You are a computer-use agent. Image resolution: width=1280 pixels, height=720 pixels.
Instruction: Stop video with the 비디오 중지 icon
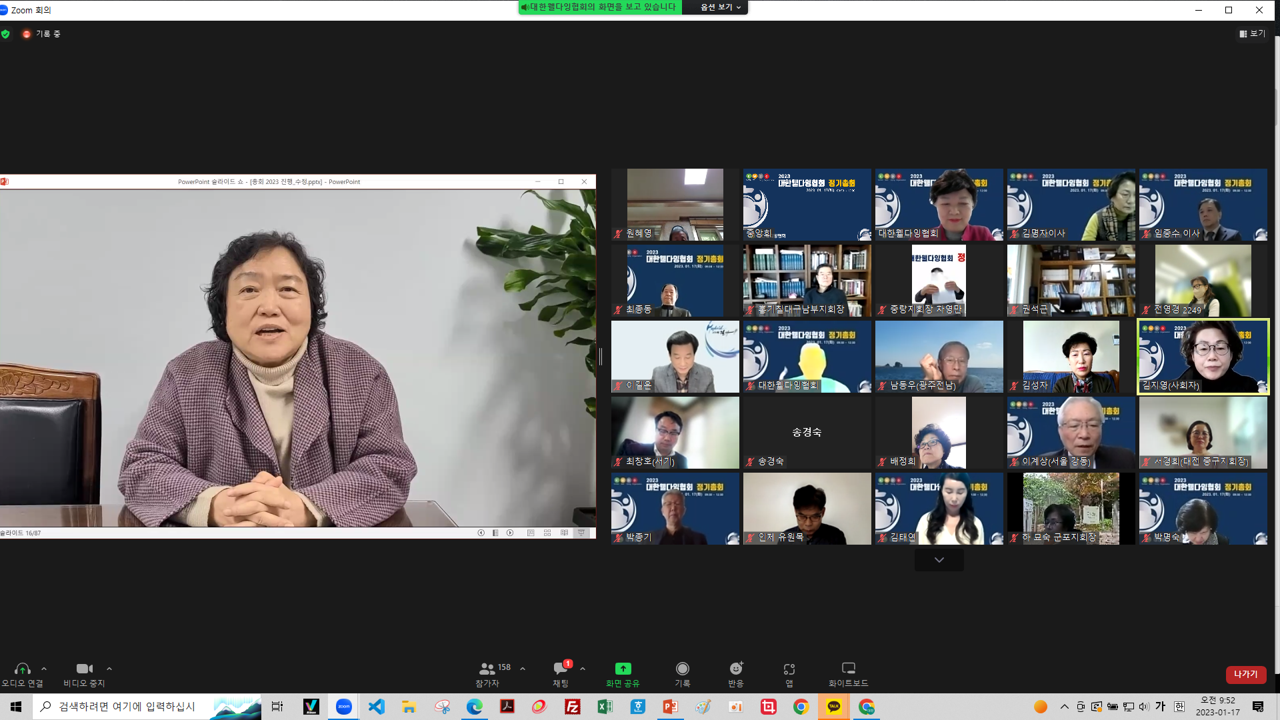pyautogui.click(x=84, y=669)
